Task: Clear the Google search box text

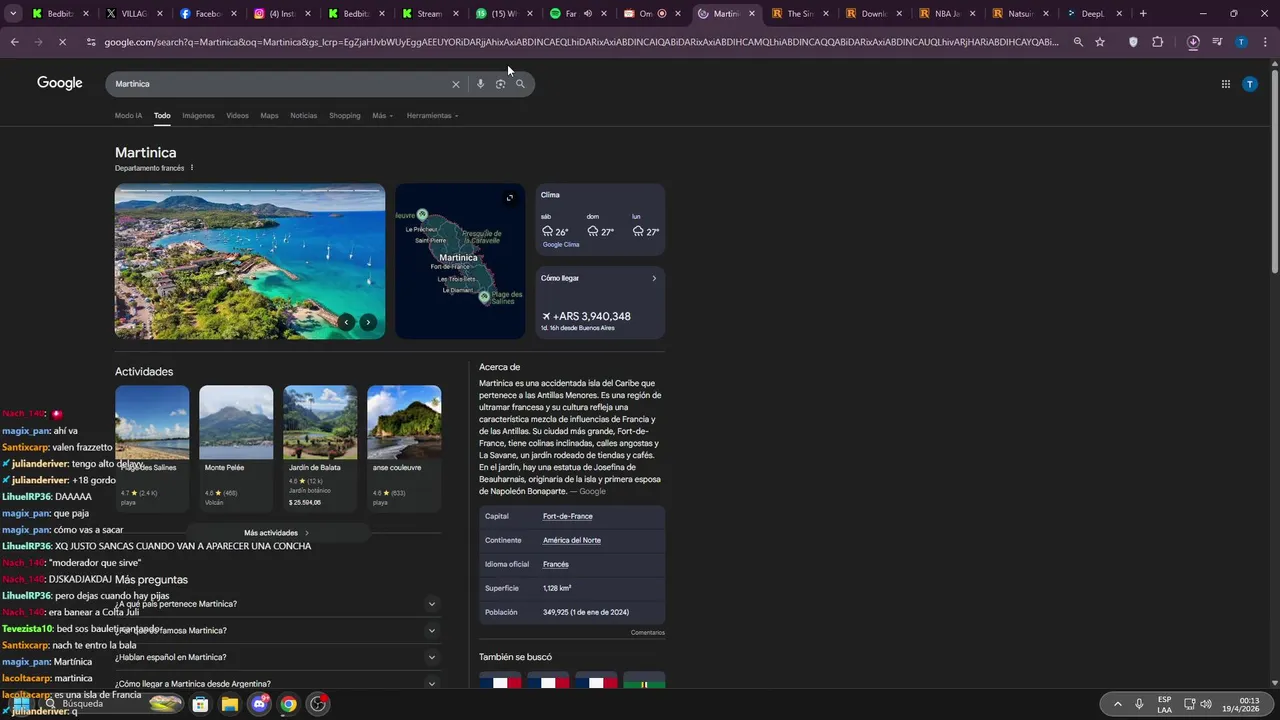Action: (456, 84)
